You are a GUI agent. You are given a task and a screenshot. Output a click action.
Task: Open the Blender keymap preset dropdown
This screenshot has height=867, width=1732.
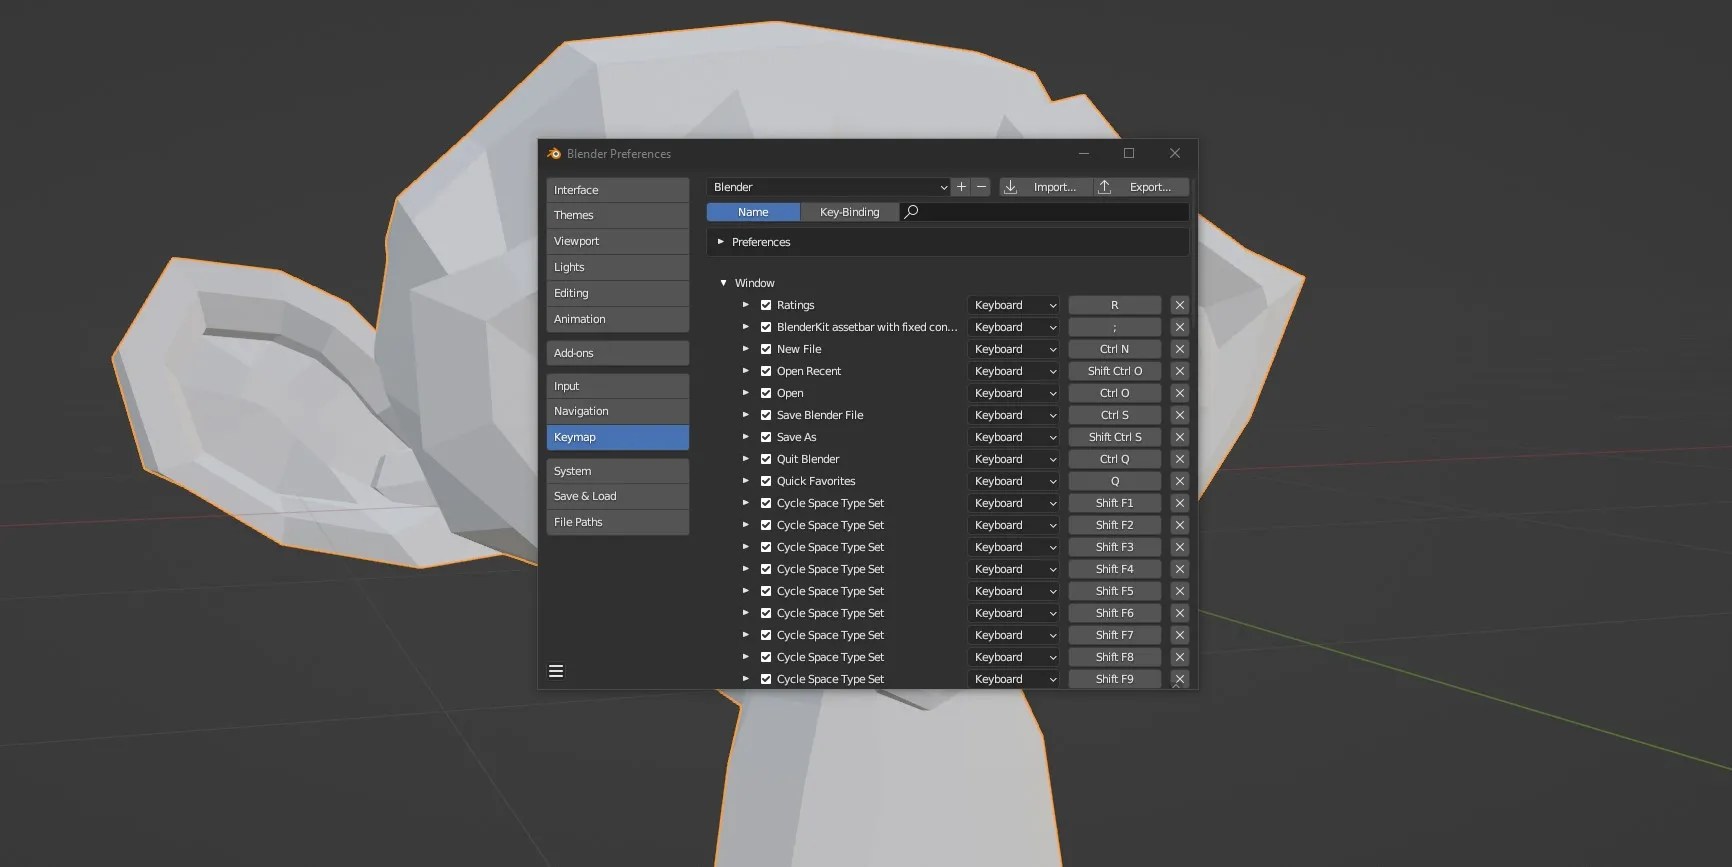click(x=828, y=187)
